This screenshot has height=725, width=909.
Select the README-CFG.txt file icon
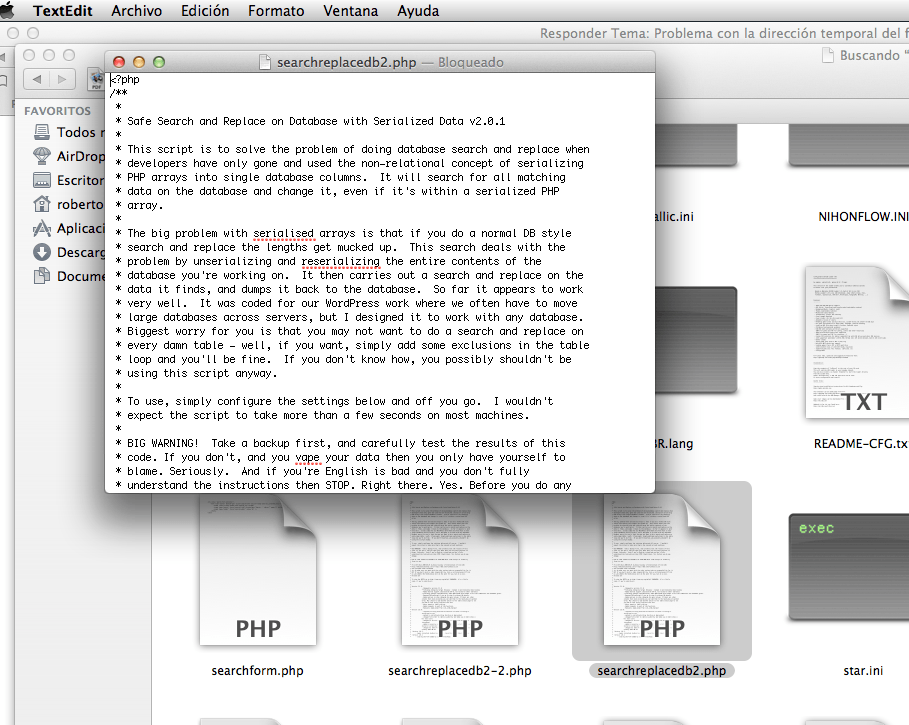tap(857, 342)
